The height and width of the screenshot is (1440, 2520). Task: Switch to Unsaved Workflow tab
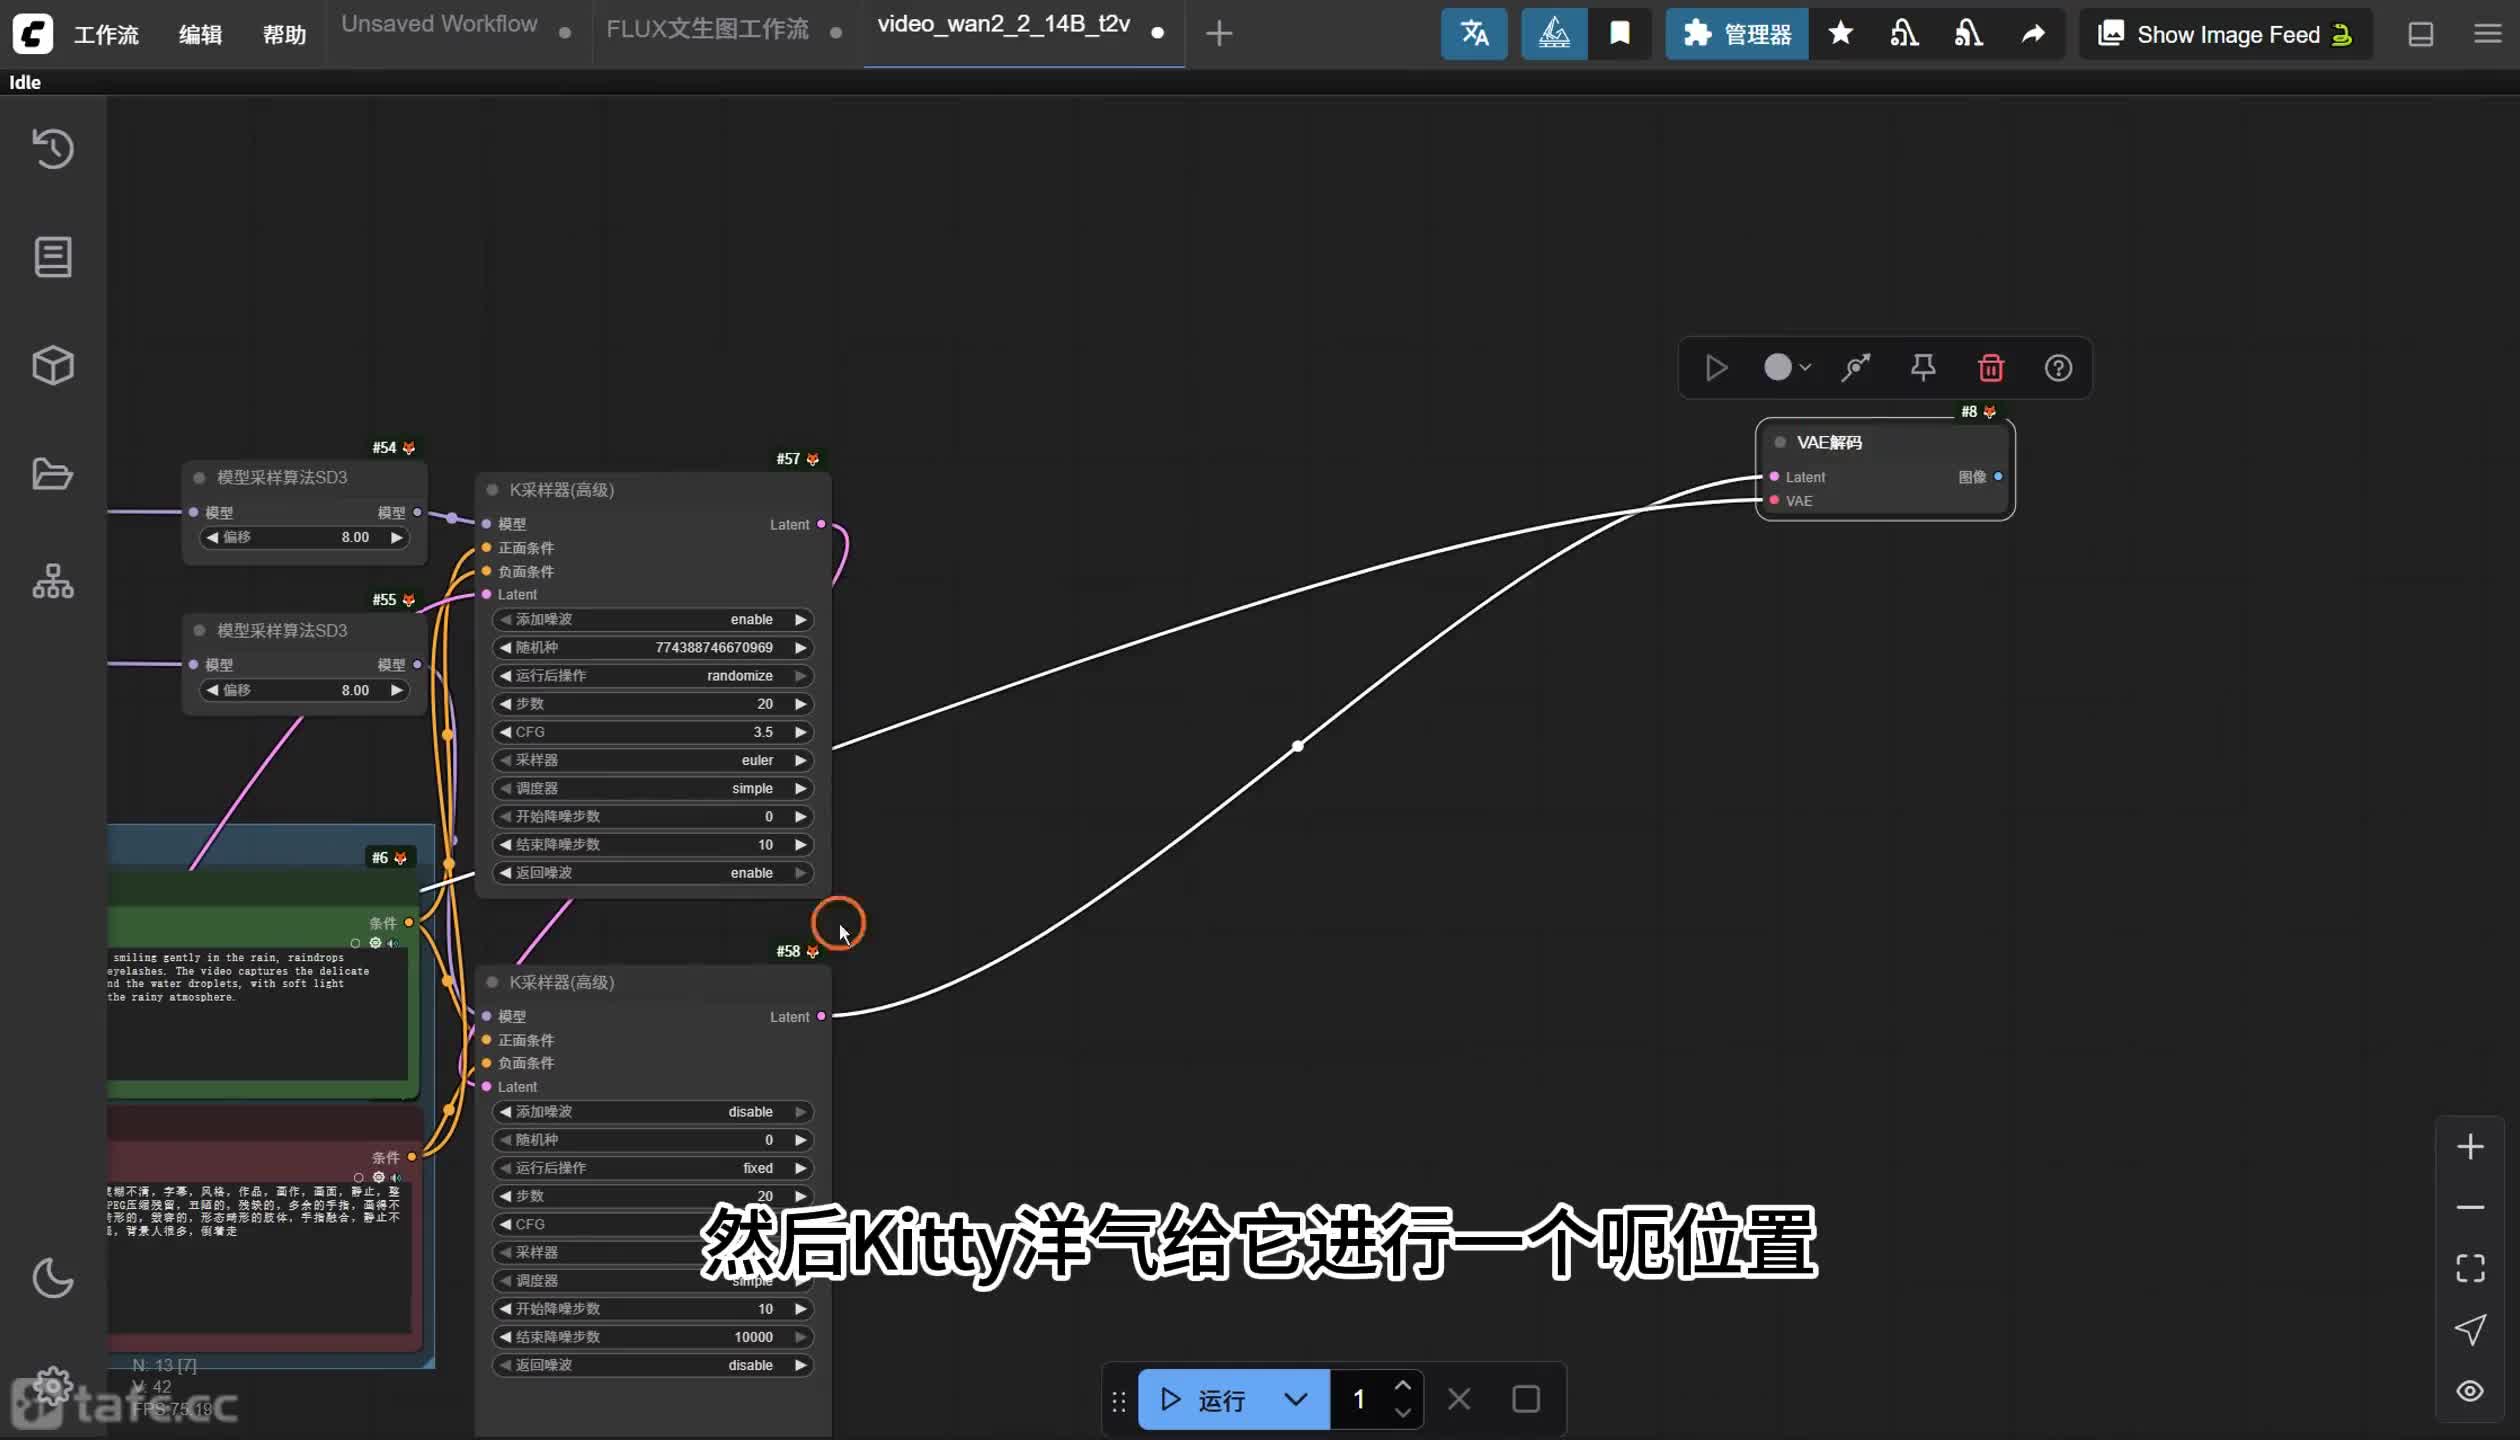439,24
